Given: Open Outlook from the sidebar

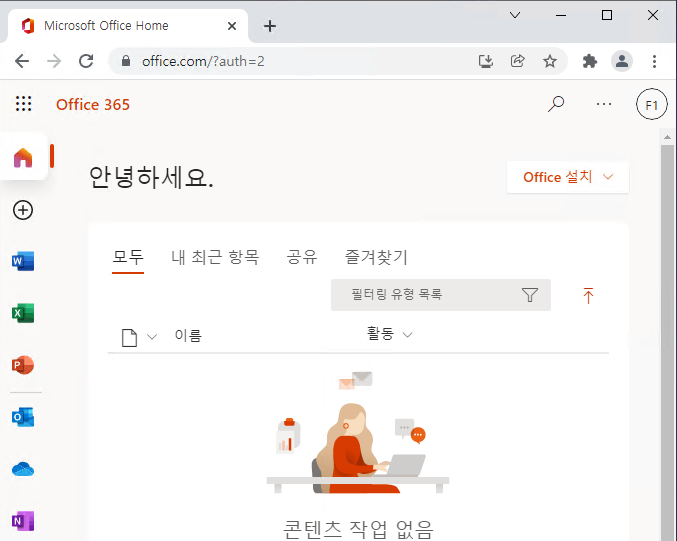Looking at the screenshot, I should pos(23,417).
